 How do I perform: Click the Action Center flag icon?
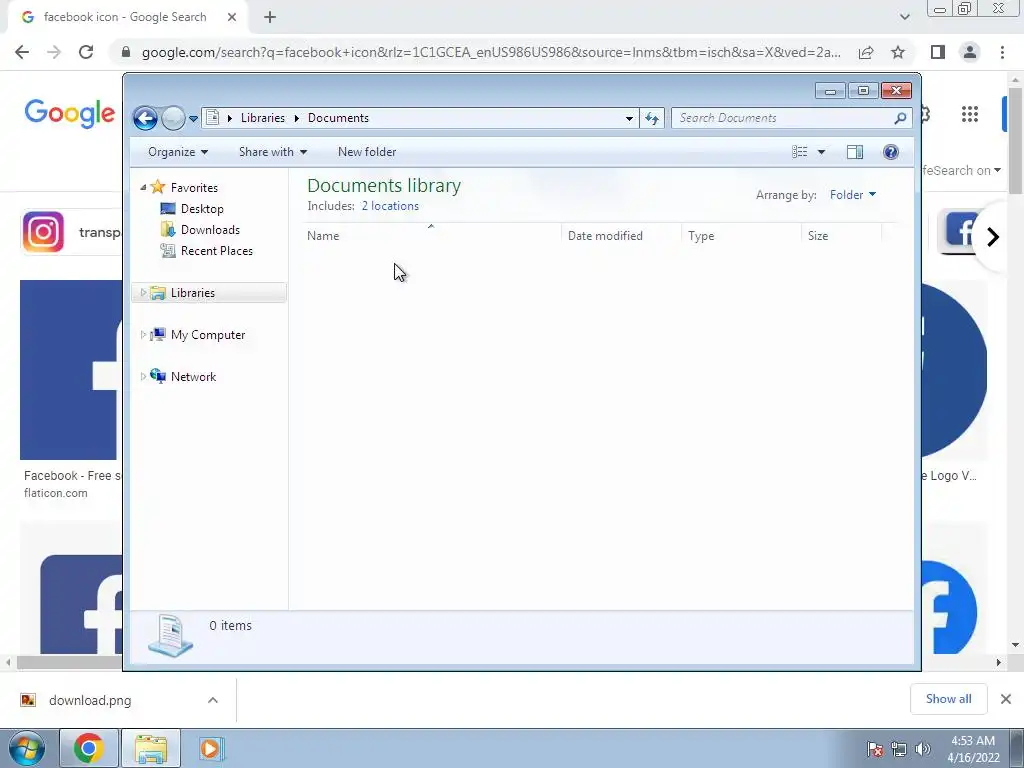point(875,749)
